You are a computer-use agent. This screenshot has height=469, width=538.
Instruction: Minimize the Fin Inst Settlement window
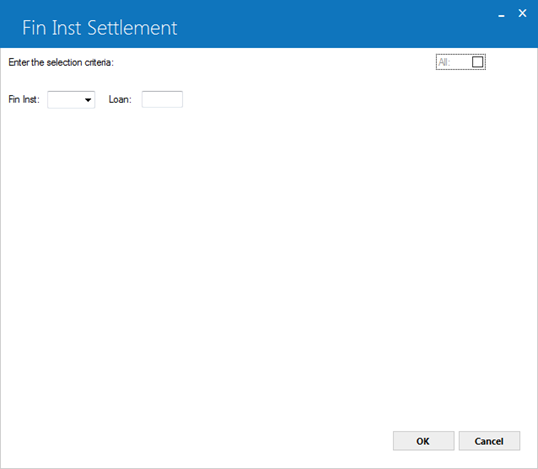[501, 15]
